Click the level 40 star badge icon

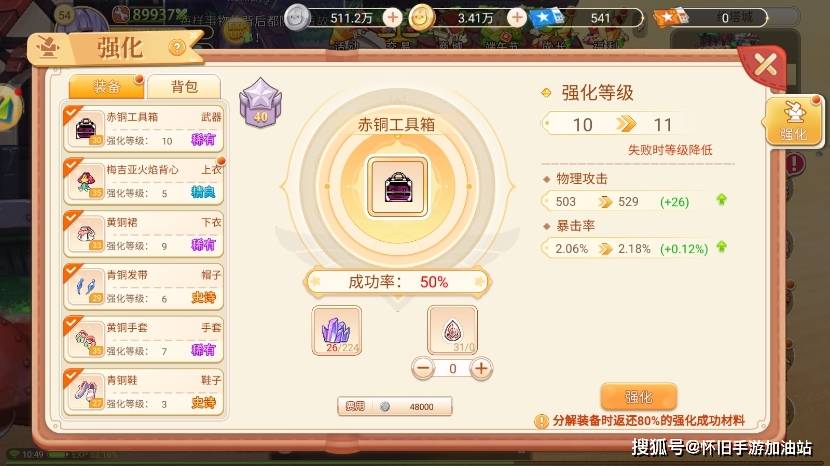pos(260,102)
